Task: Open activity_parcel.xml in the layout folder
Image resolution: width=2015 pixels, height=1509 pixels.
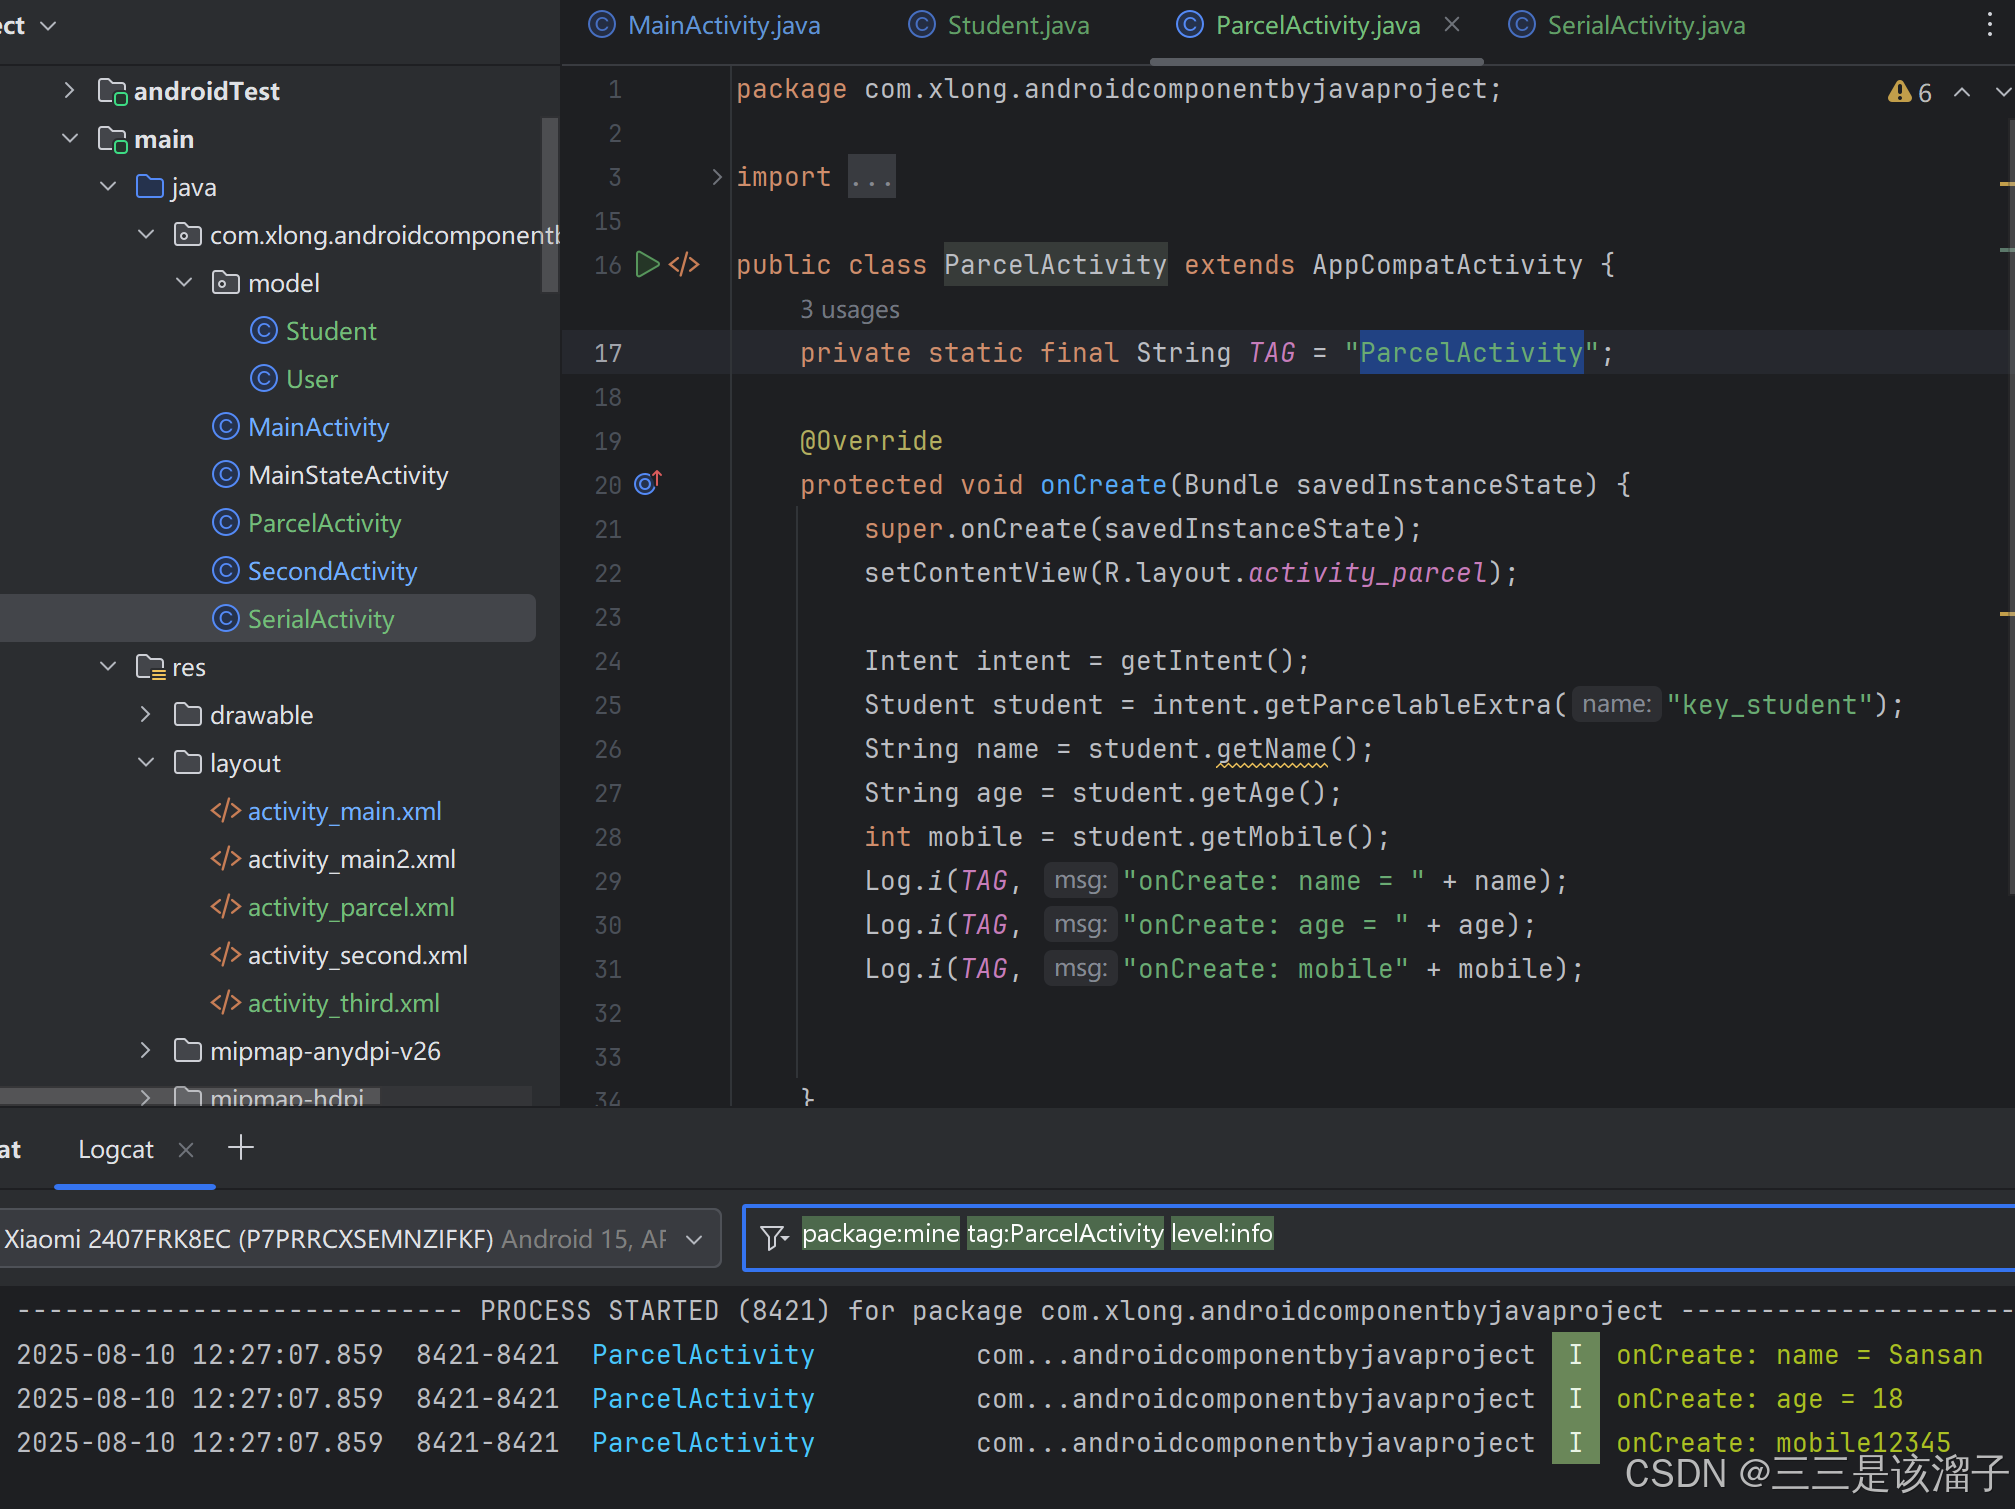Action: [350, 907]
